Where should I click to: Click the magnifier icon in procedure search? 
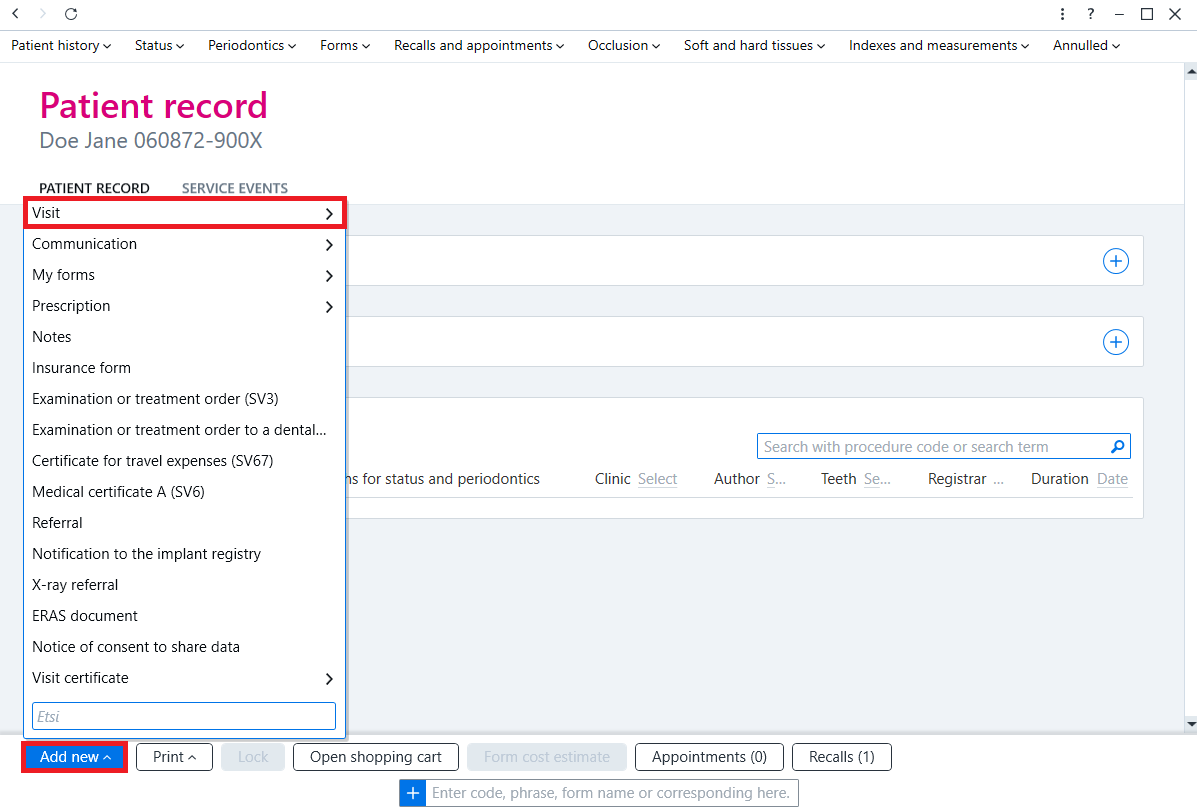point(1117,447)
